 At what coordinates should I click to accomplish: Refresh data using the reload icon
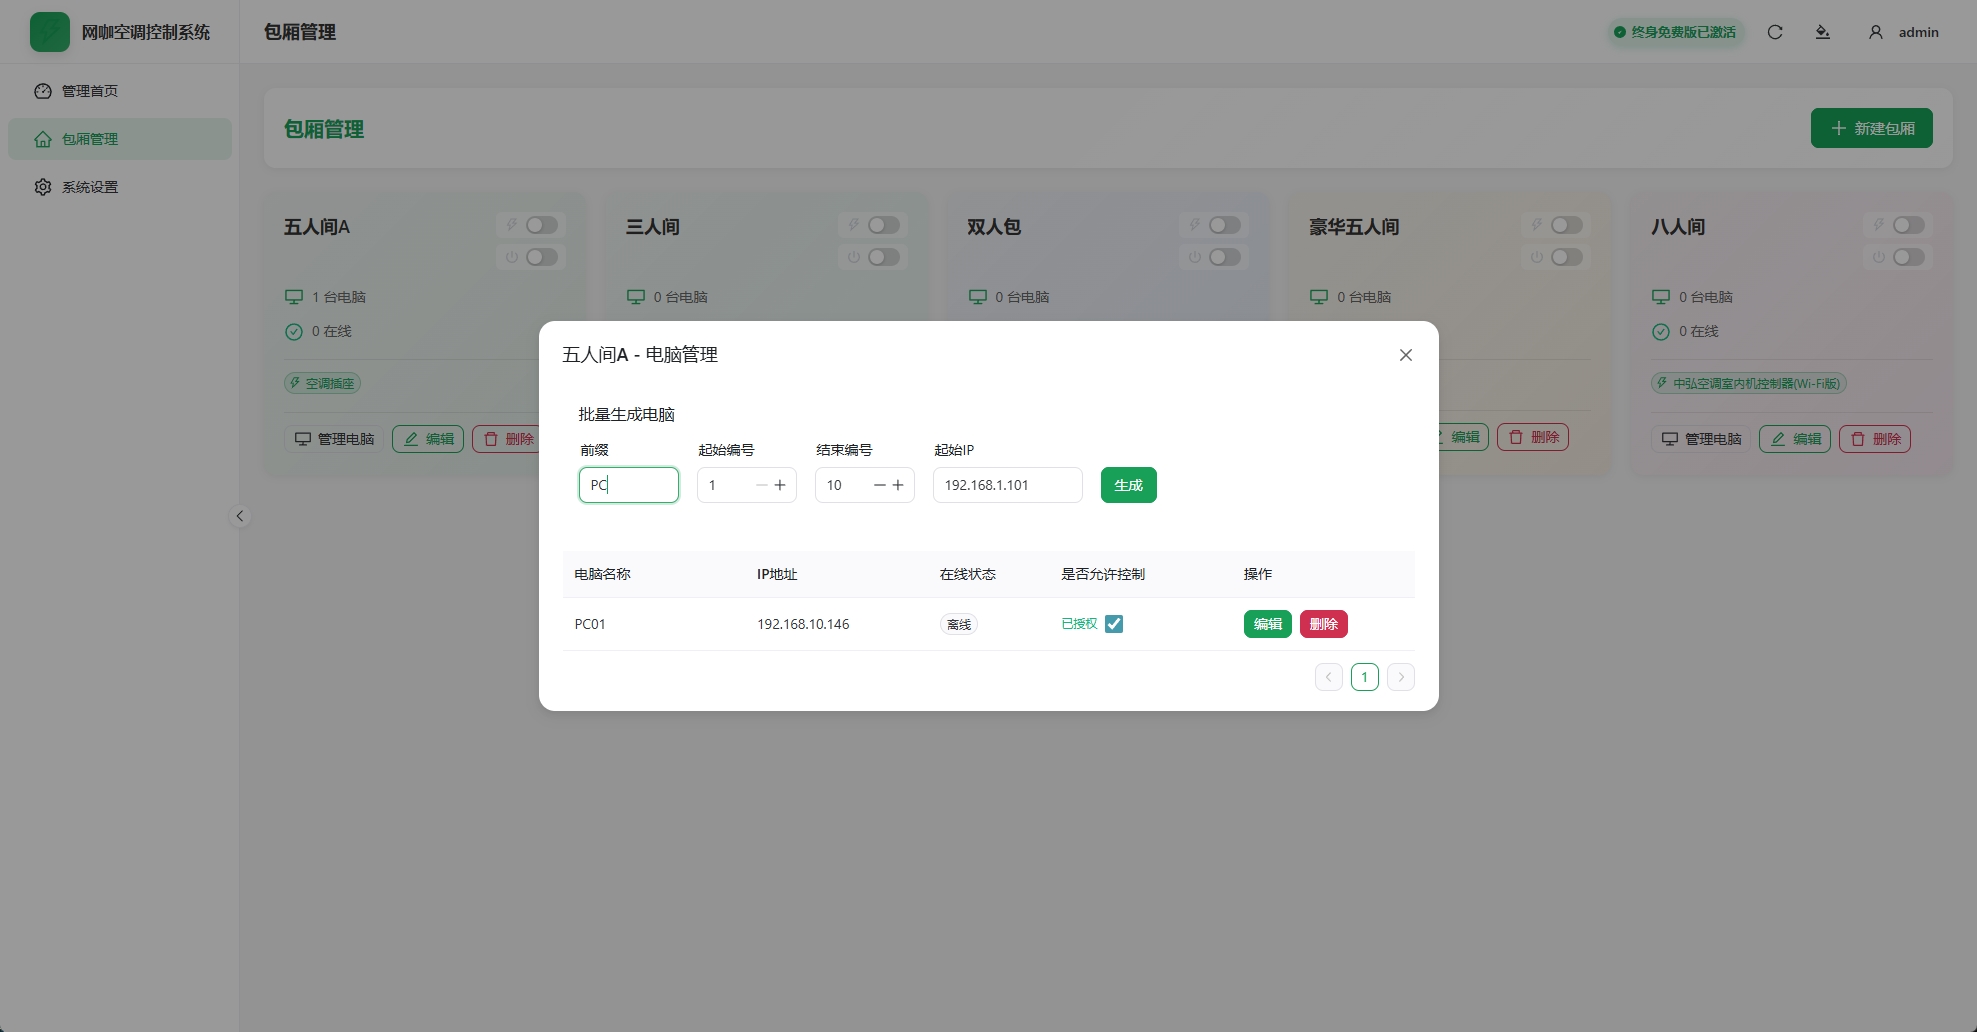coord(1775,31)
